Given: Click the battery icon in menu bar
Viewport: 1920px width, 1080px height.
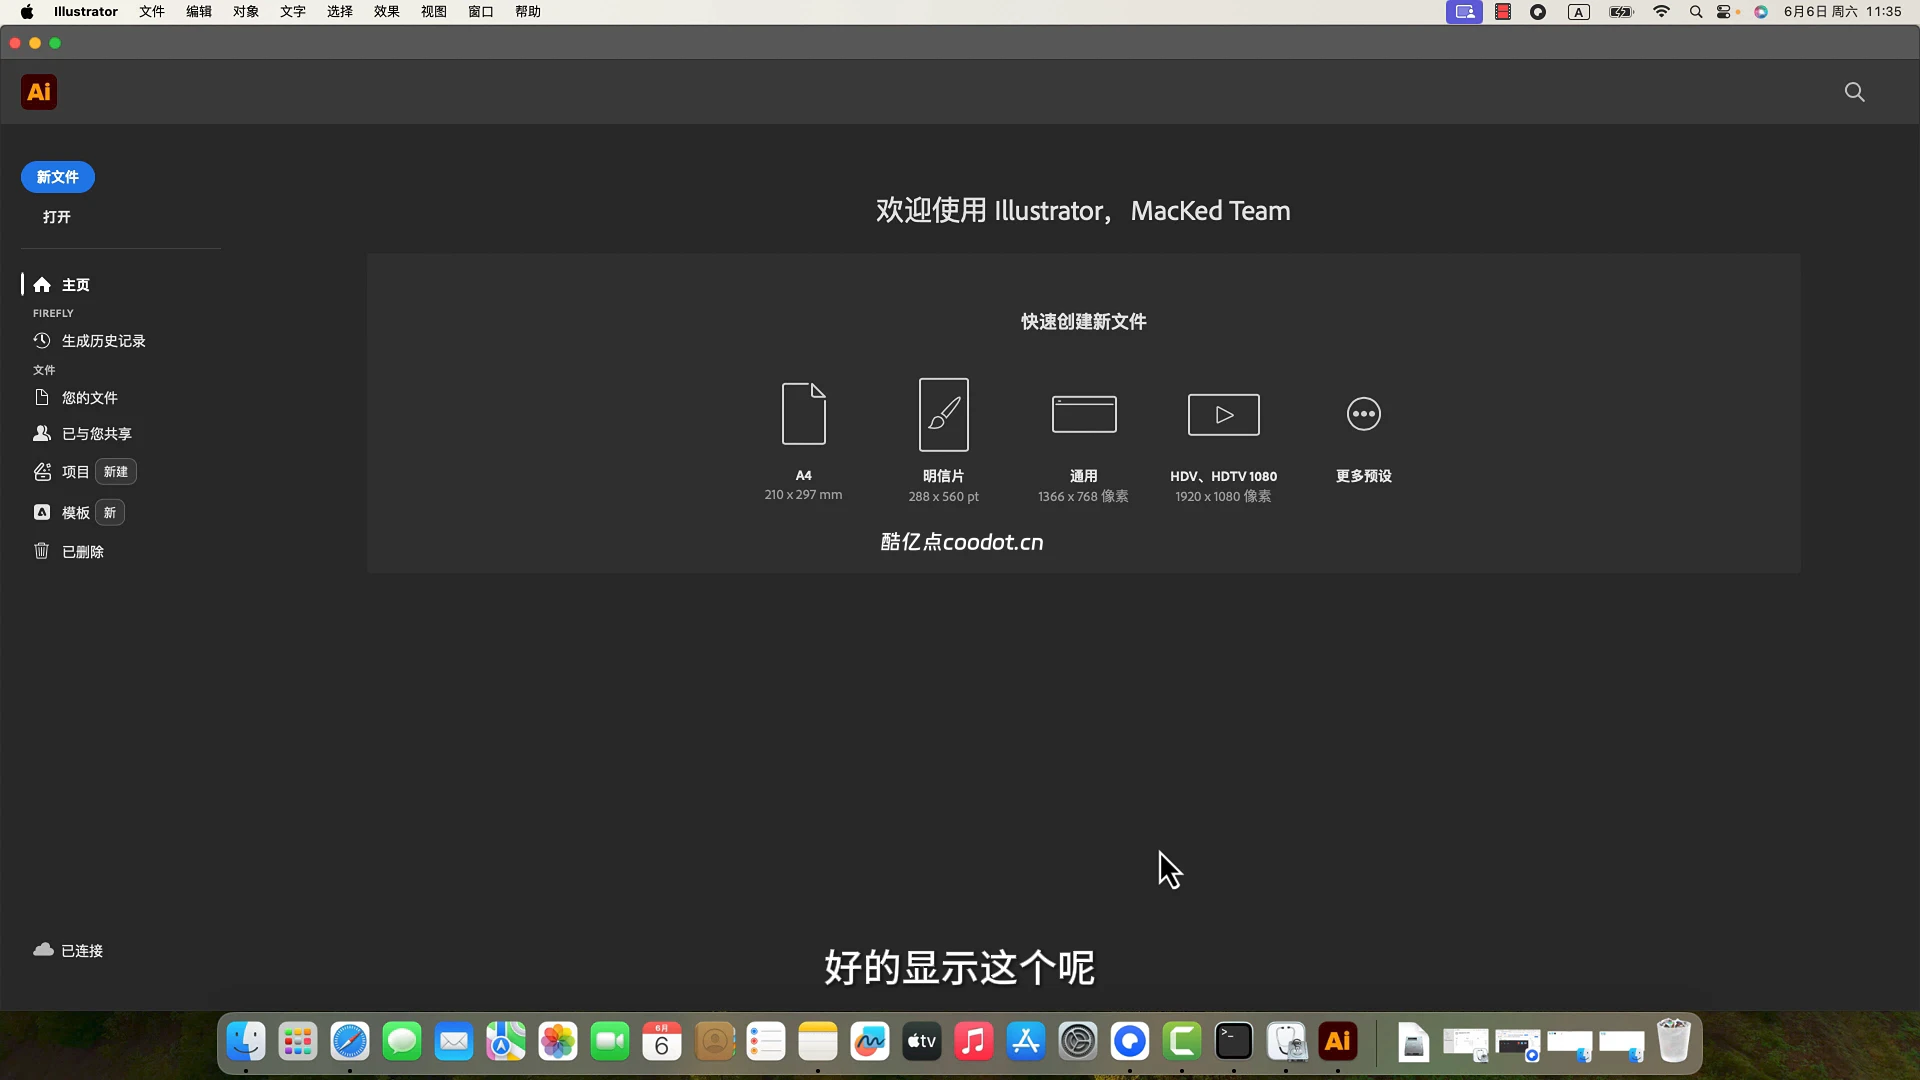Looking at the screenshot, I should coord(1621,12).
